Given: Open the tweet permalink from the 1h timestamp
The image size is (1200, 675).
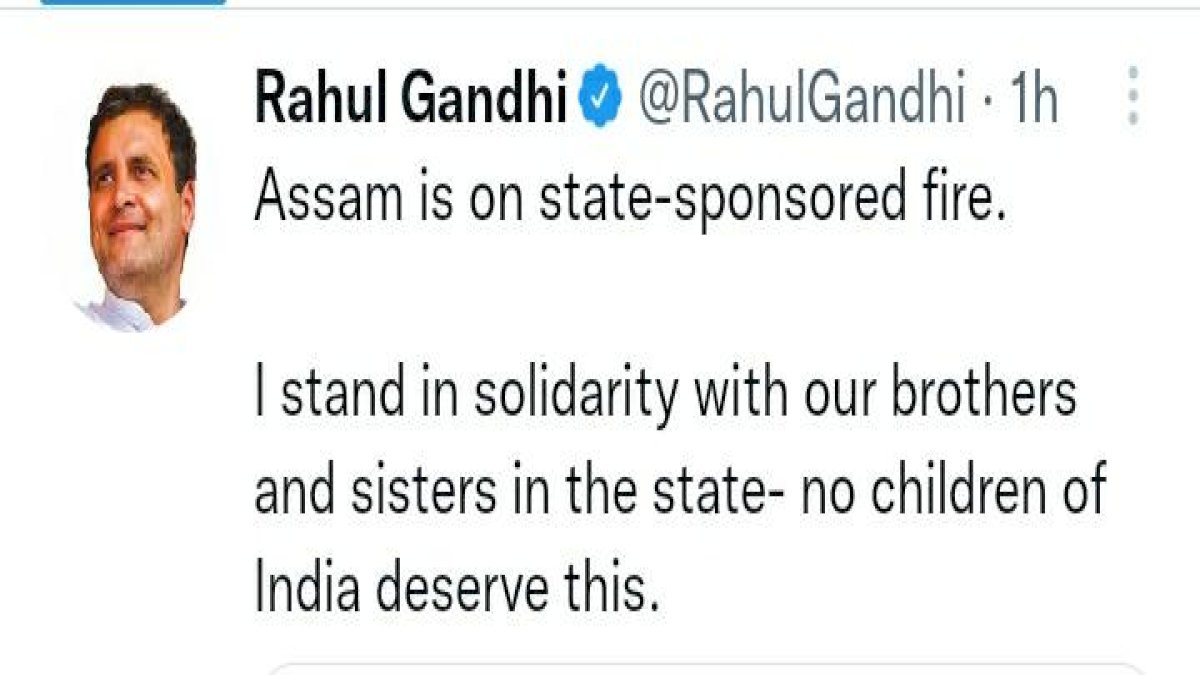Looking at the screenshot, I should point(1035,100).
